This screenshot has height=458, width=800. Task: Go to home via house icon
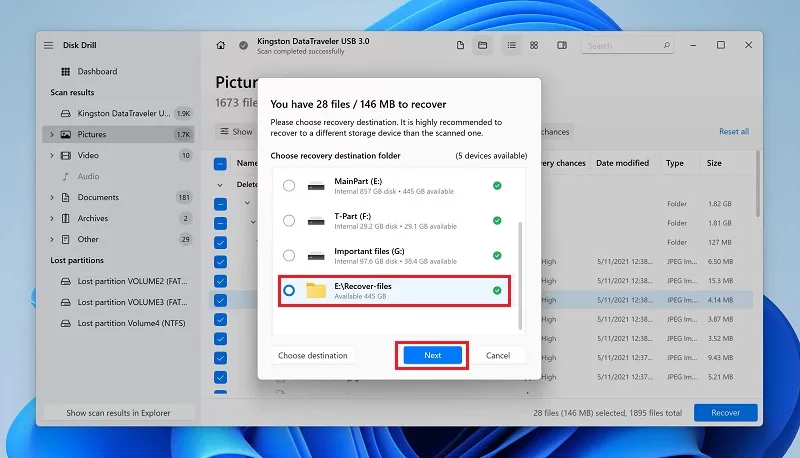[x=220, y=45]
